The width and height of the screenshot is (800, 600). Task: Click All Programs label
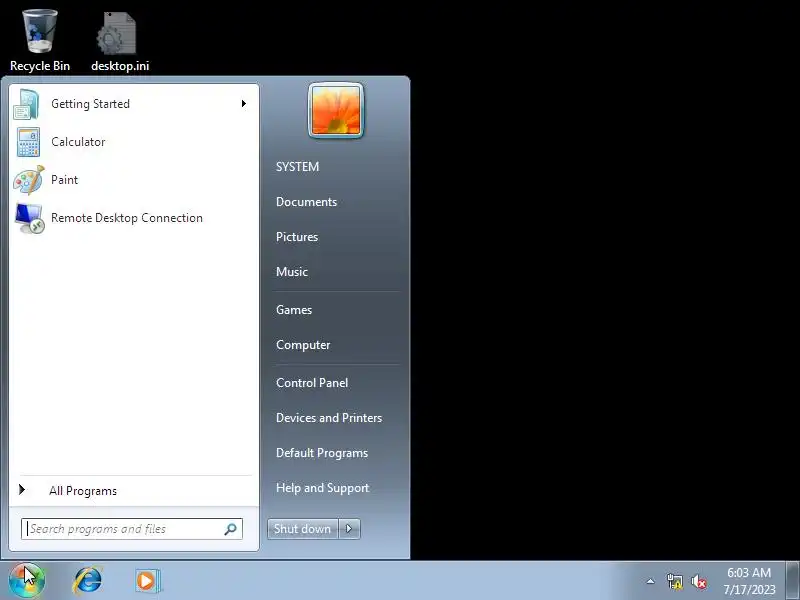[83, 491]
